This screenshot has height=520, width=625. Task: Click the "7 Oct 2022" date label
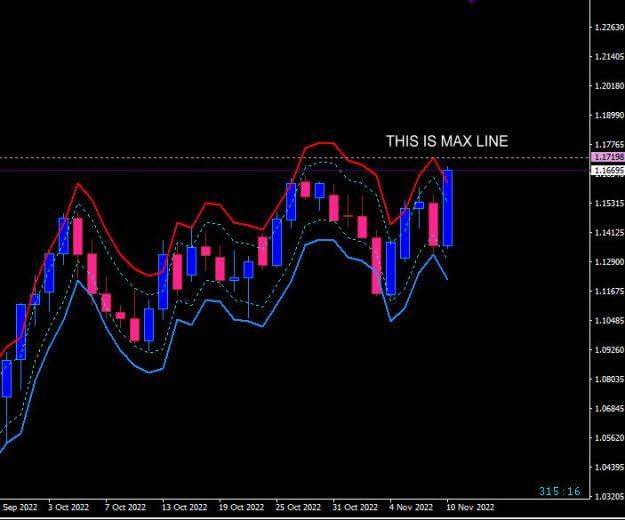tap(125, 507)
